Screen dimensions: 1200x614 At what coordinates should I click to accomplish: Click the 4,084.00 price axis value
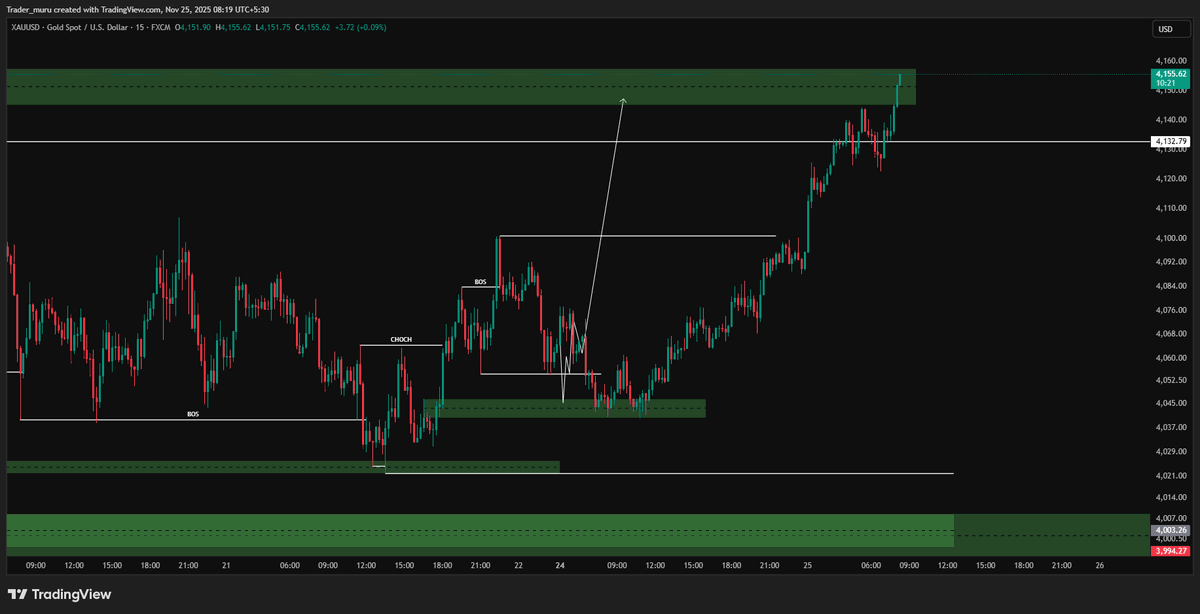[x=1170, y=286]
